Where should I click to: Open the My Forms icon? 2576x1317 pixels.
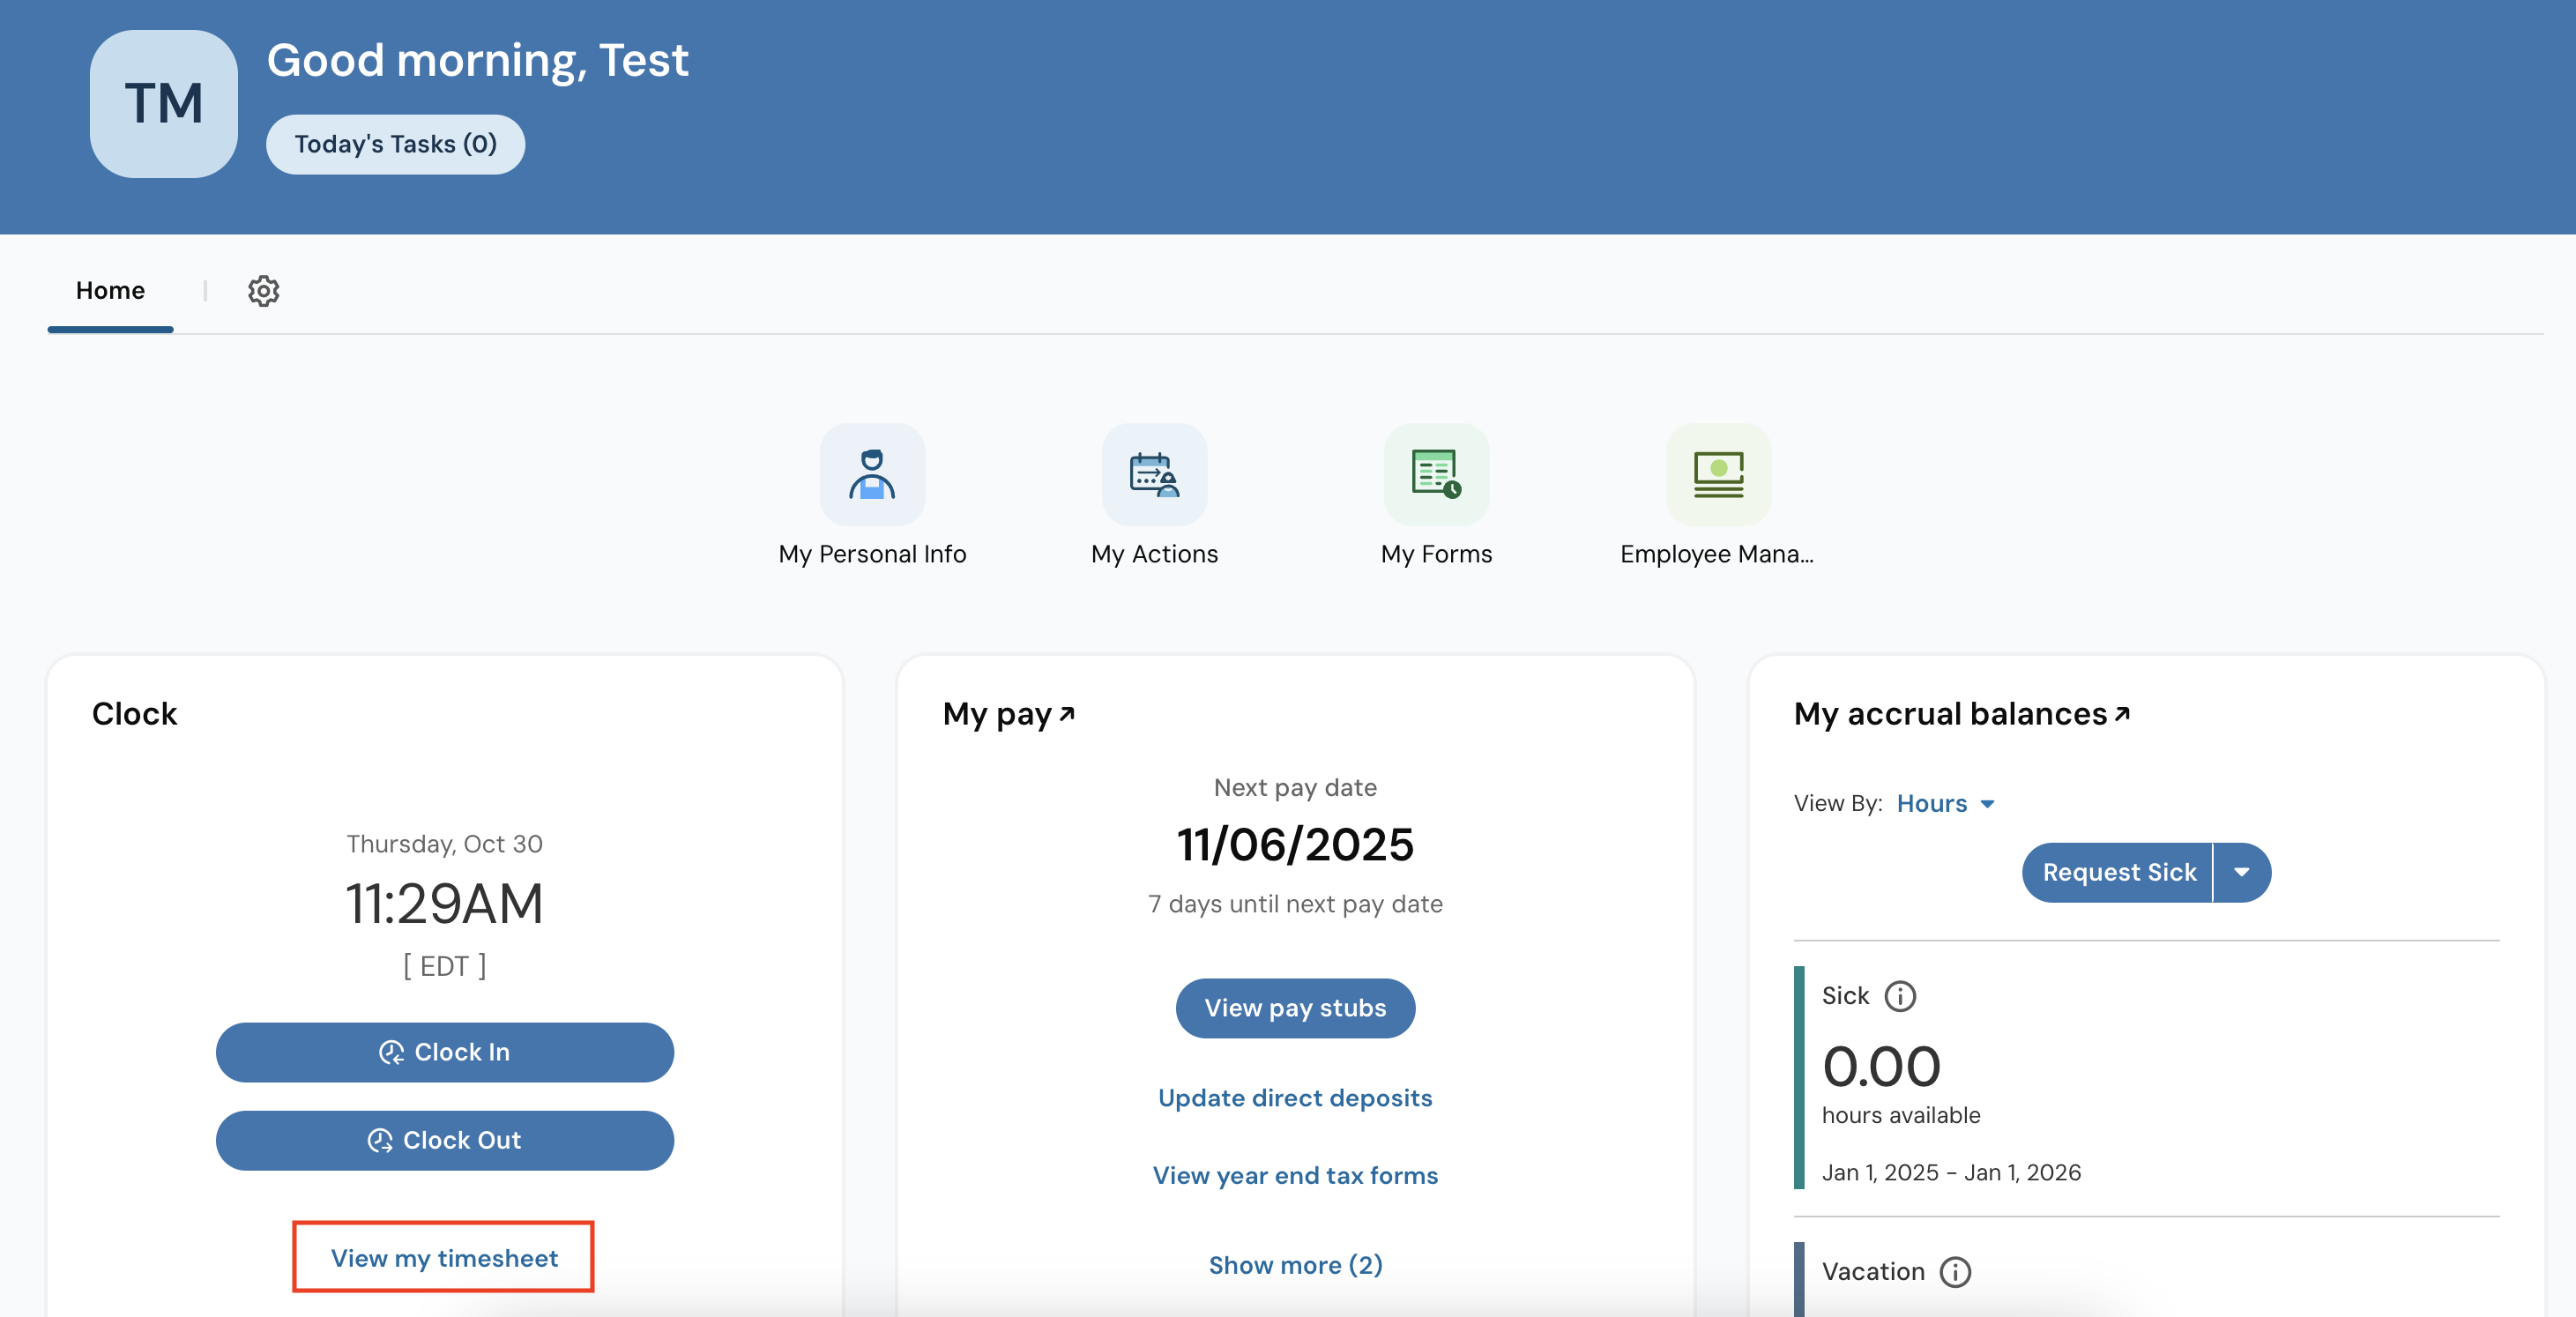pyautogui.click(x=1436, y=475)
